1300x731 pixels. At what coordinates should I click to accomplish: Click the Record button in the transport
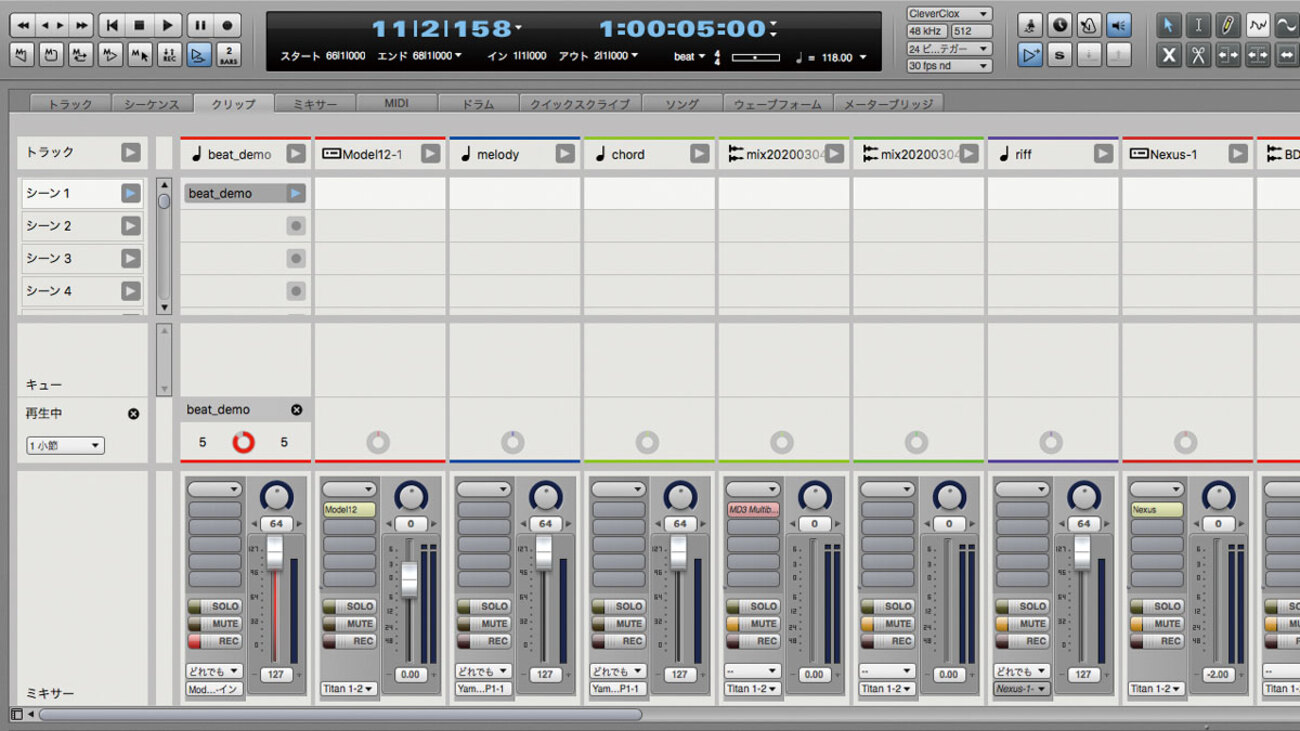coord(229,25)
